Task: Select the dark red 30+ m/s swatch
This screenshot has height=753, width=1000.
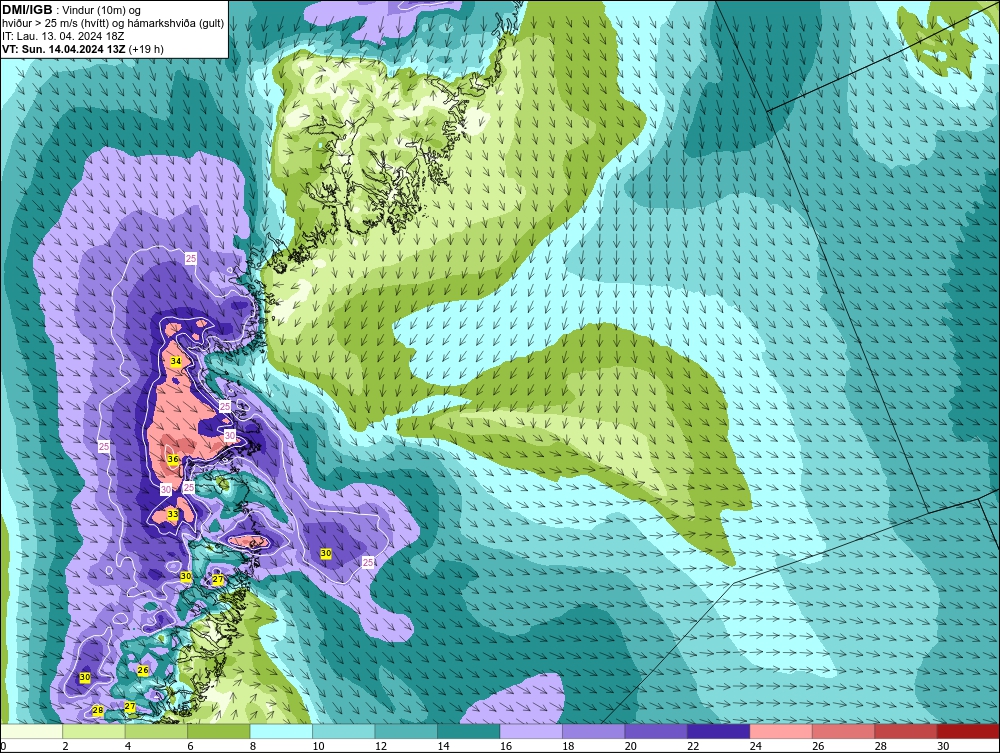Action: (969, 731)
